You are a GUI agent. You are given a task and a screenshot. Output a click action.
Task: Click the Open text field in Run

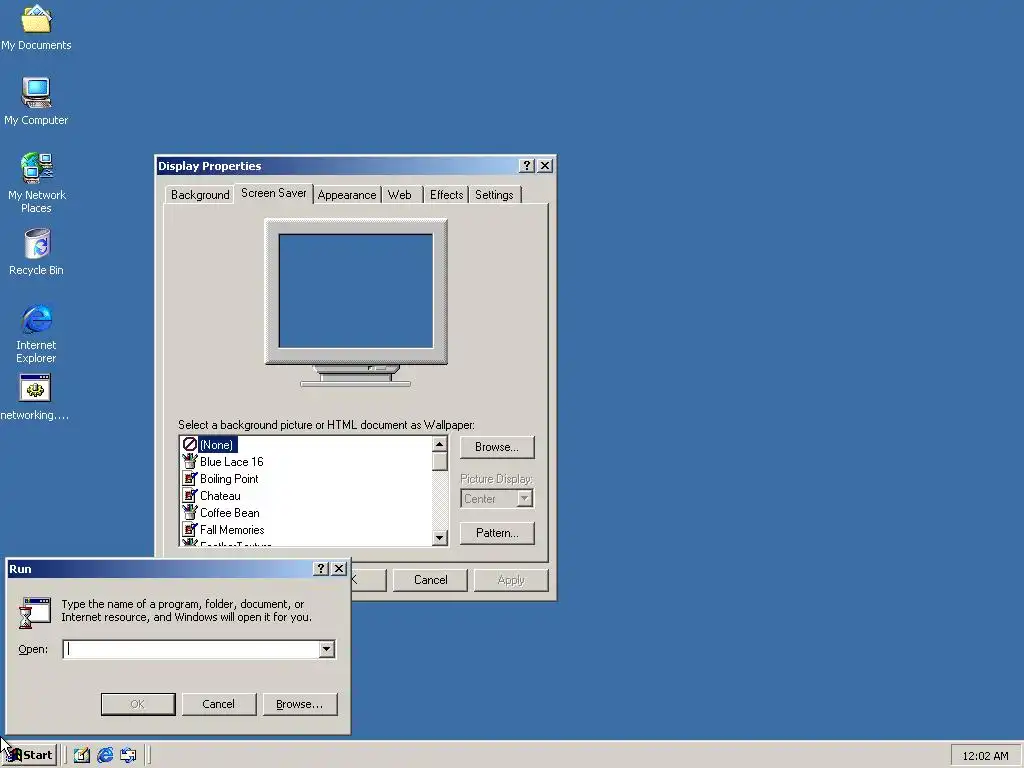[192, 649]
